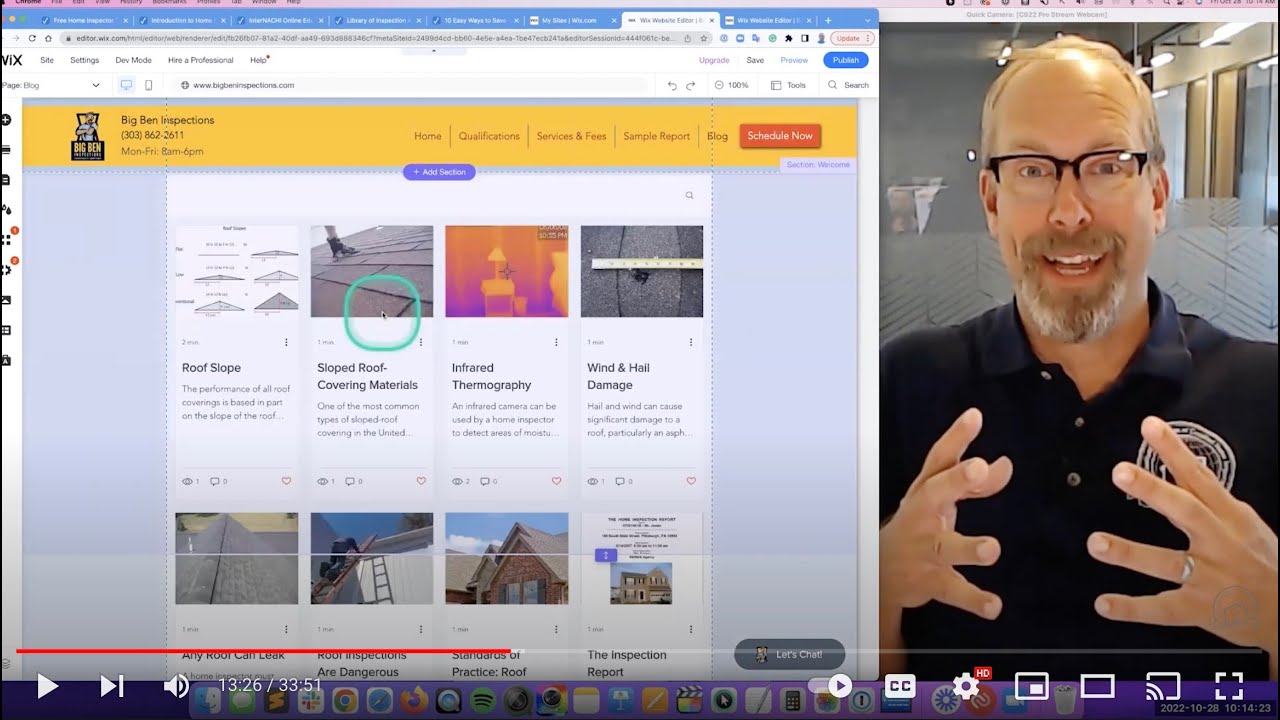Open Hire a Professional menu
The height and width of the screenshot is (720, 1280).
(x=201, y=60)
